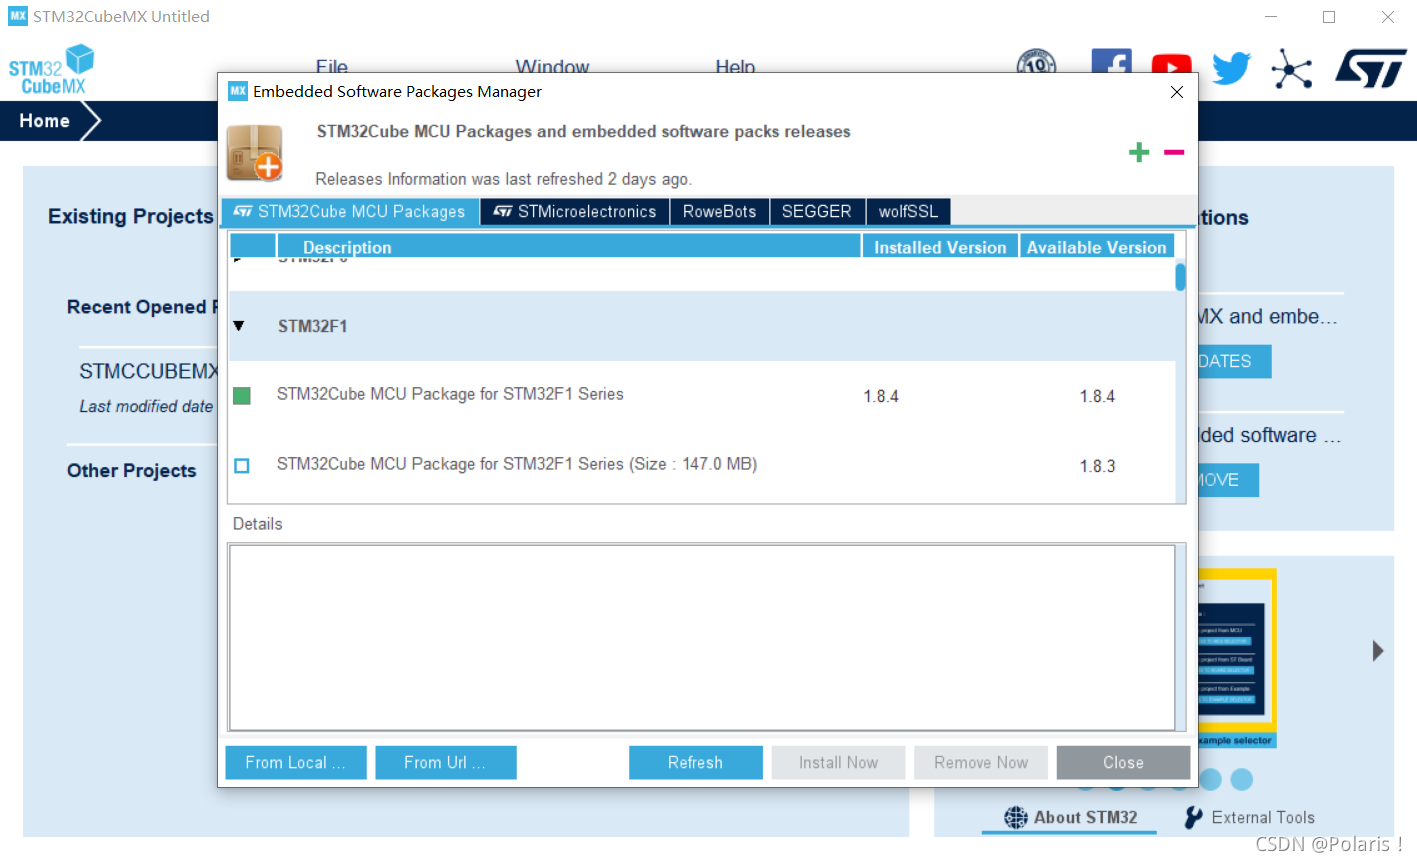Click the package list scrollbar thumb
The width and height of the screenshot is (1417, 862).
[1180, 277]
